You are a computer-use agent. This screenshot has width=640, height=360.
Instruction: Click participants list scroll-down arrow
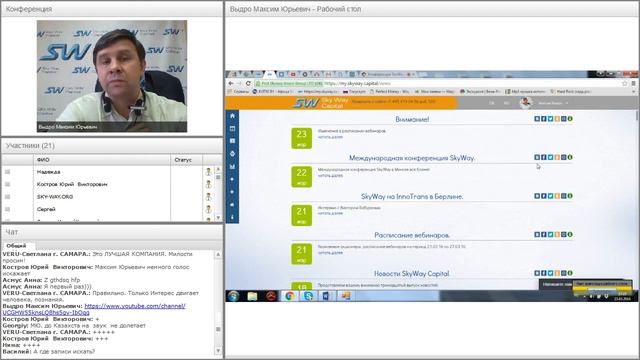pyautogui.click(x=218, y=218)
